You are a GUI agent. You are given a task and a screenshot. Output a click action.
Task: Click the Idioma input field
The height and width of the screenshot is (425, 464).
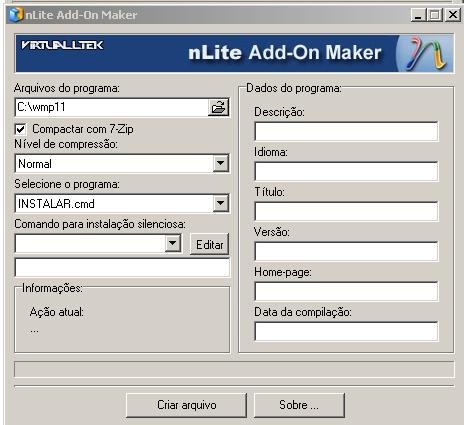346,171
